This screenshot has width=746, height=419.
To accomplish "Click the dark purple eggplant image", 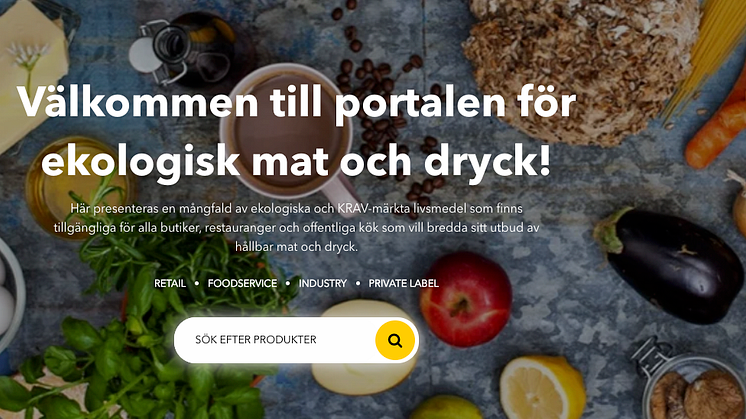I will (x=668, y=262).
